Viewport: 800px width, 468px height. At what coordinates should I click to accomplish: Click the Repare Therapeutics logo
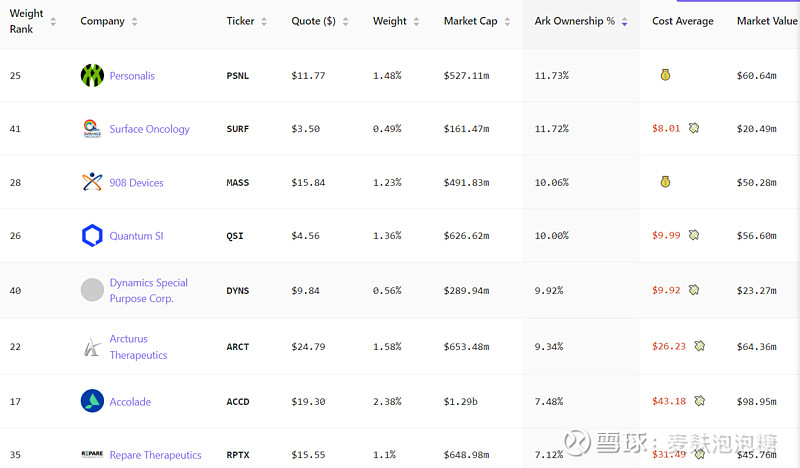[92, 454]
